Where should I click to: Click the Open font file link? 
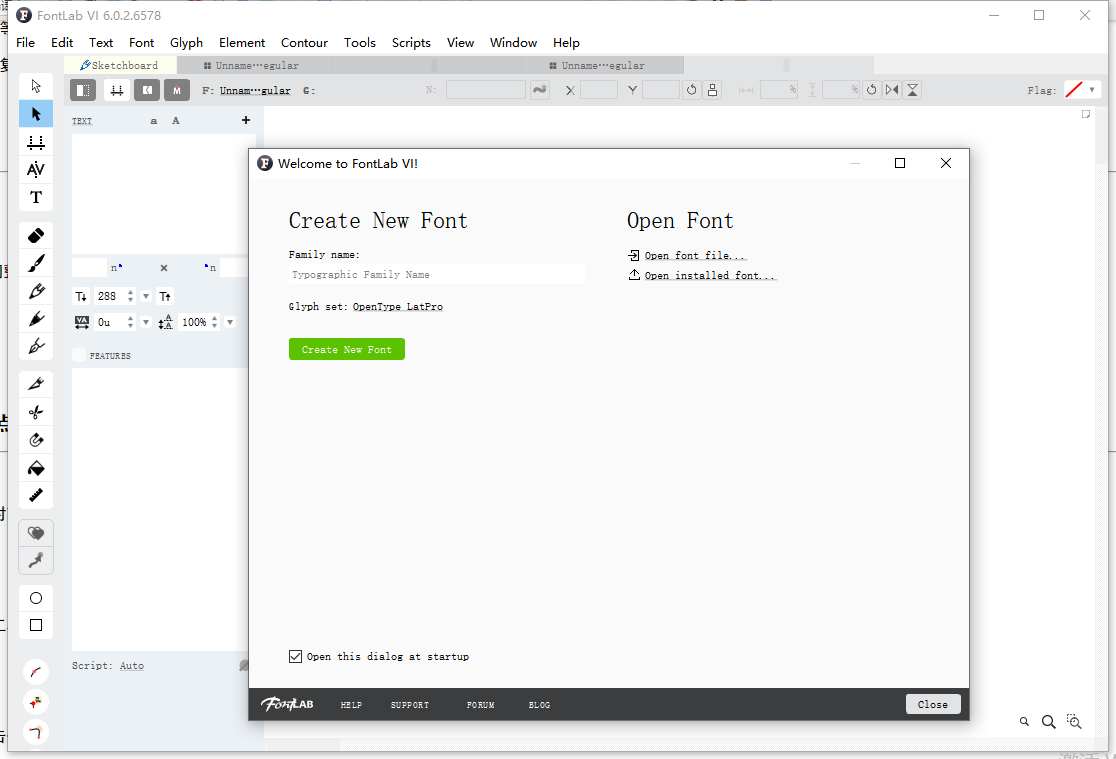point(695,256)
